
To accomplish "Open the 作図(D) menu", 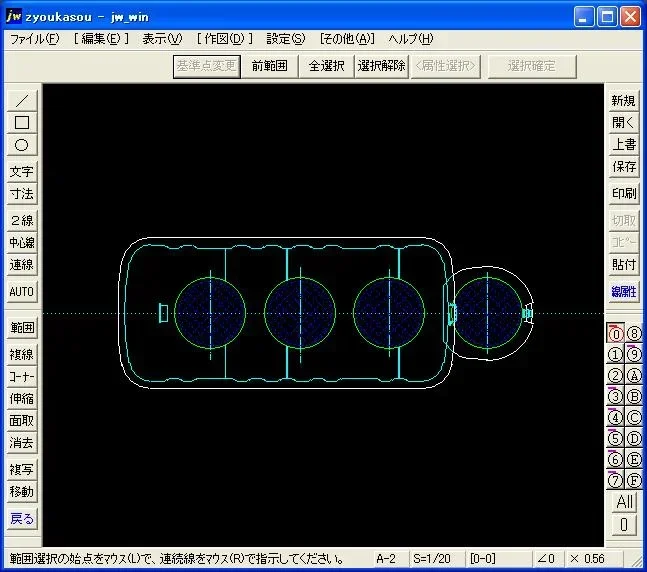I will (224, 39).
